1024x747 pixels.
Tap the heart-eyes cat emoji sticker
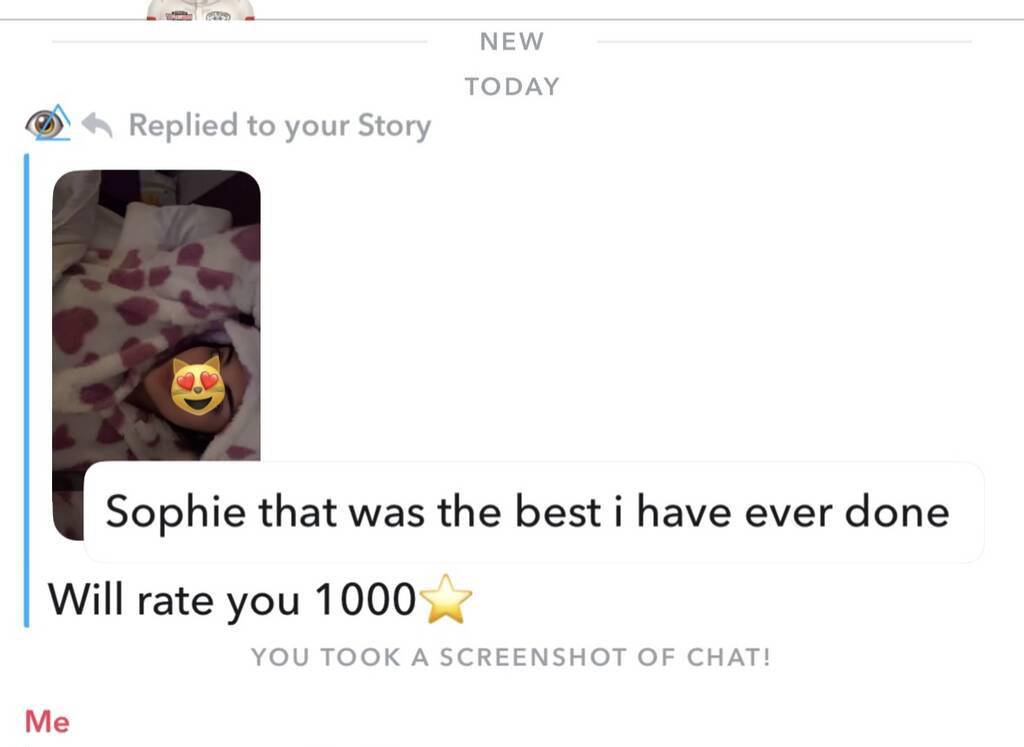point(198,387)
